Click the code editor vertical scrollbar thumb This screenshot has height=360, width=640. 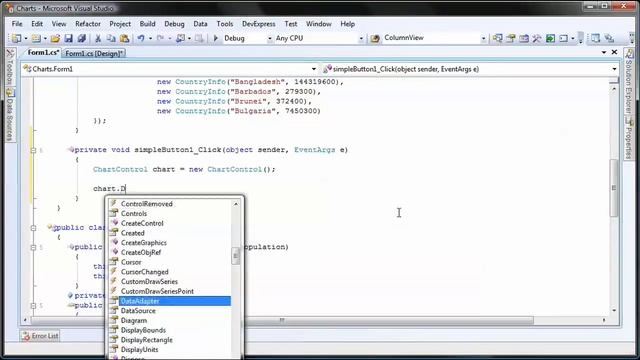click(613, 188)
